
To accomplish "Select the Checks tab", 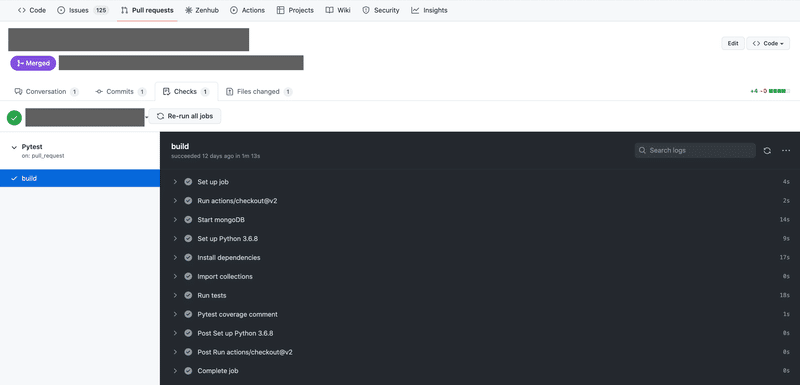I will (x=186, y=92).
